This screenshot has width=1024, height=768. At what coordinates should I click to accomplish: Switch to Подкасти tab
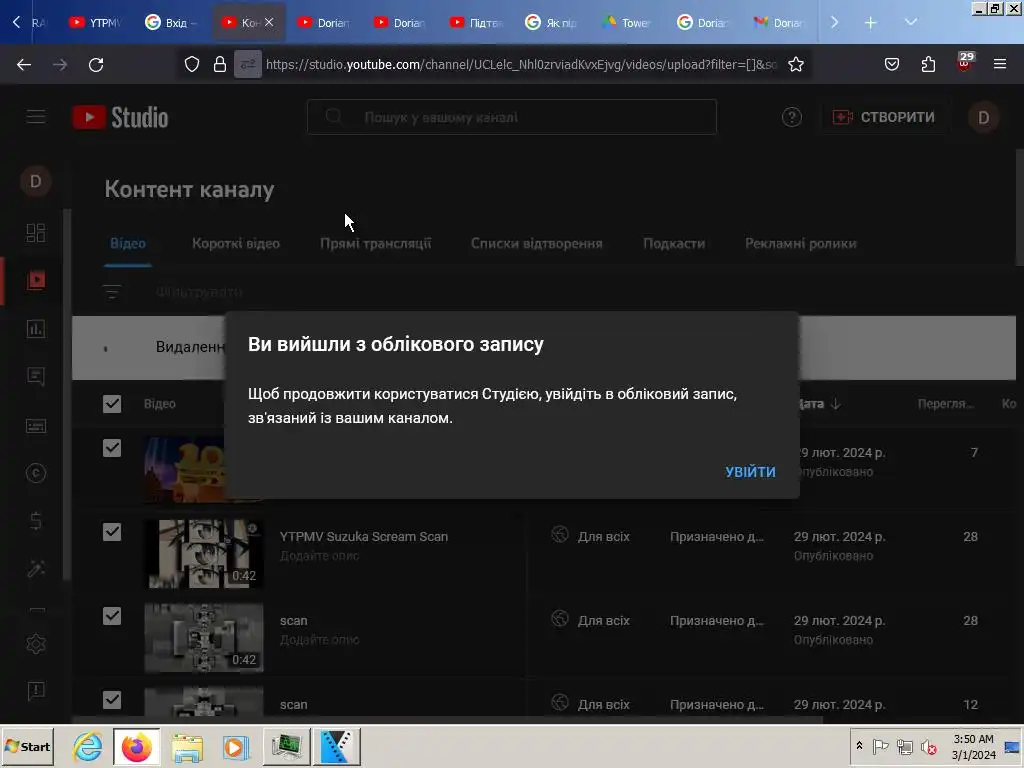pyautogui.click(x=674, y=244)
